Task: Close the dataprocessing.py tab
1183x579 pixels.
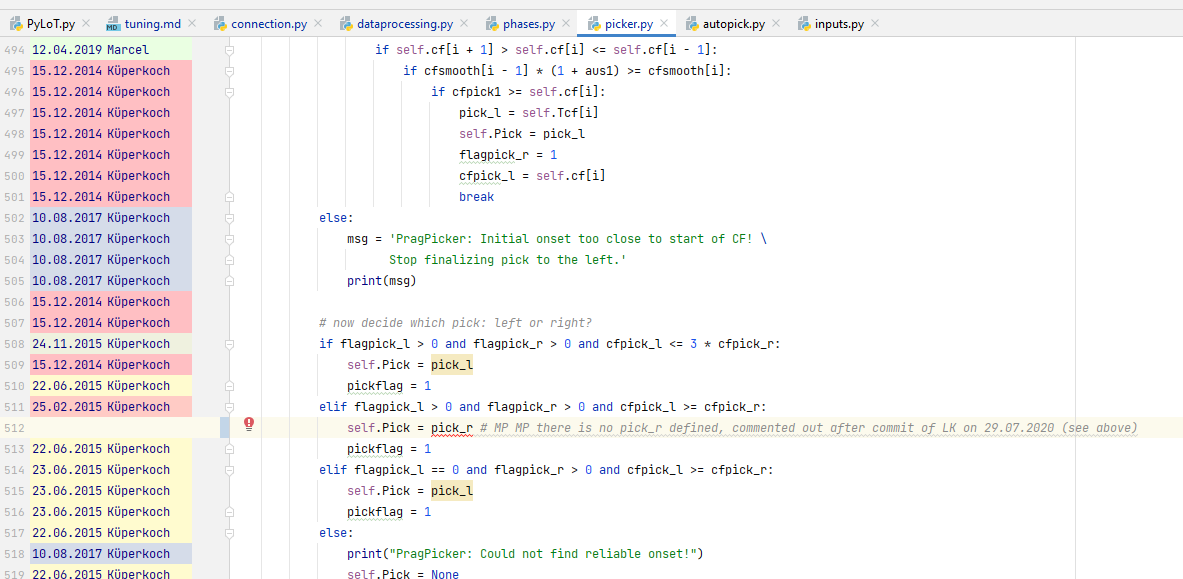Action: 464,24
